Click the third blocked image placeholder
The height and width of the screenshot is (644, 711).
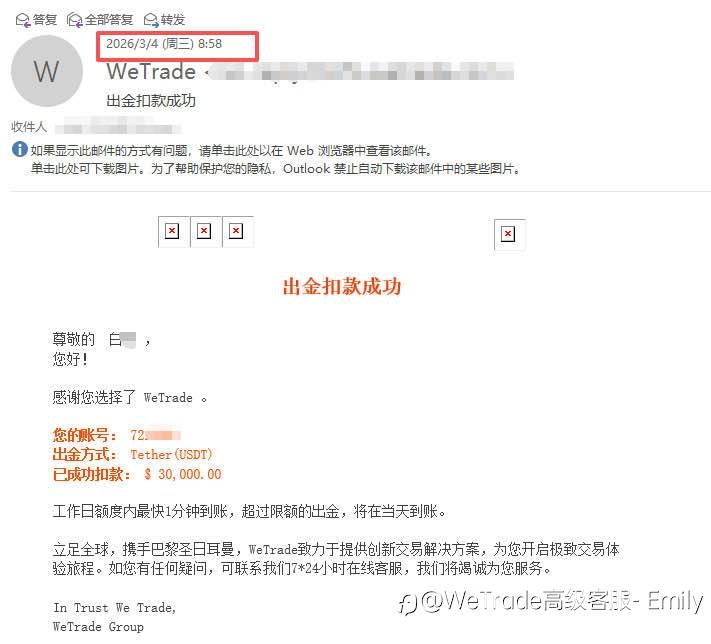(x=236, y=231)
